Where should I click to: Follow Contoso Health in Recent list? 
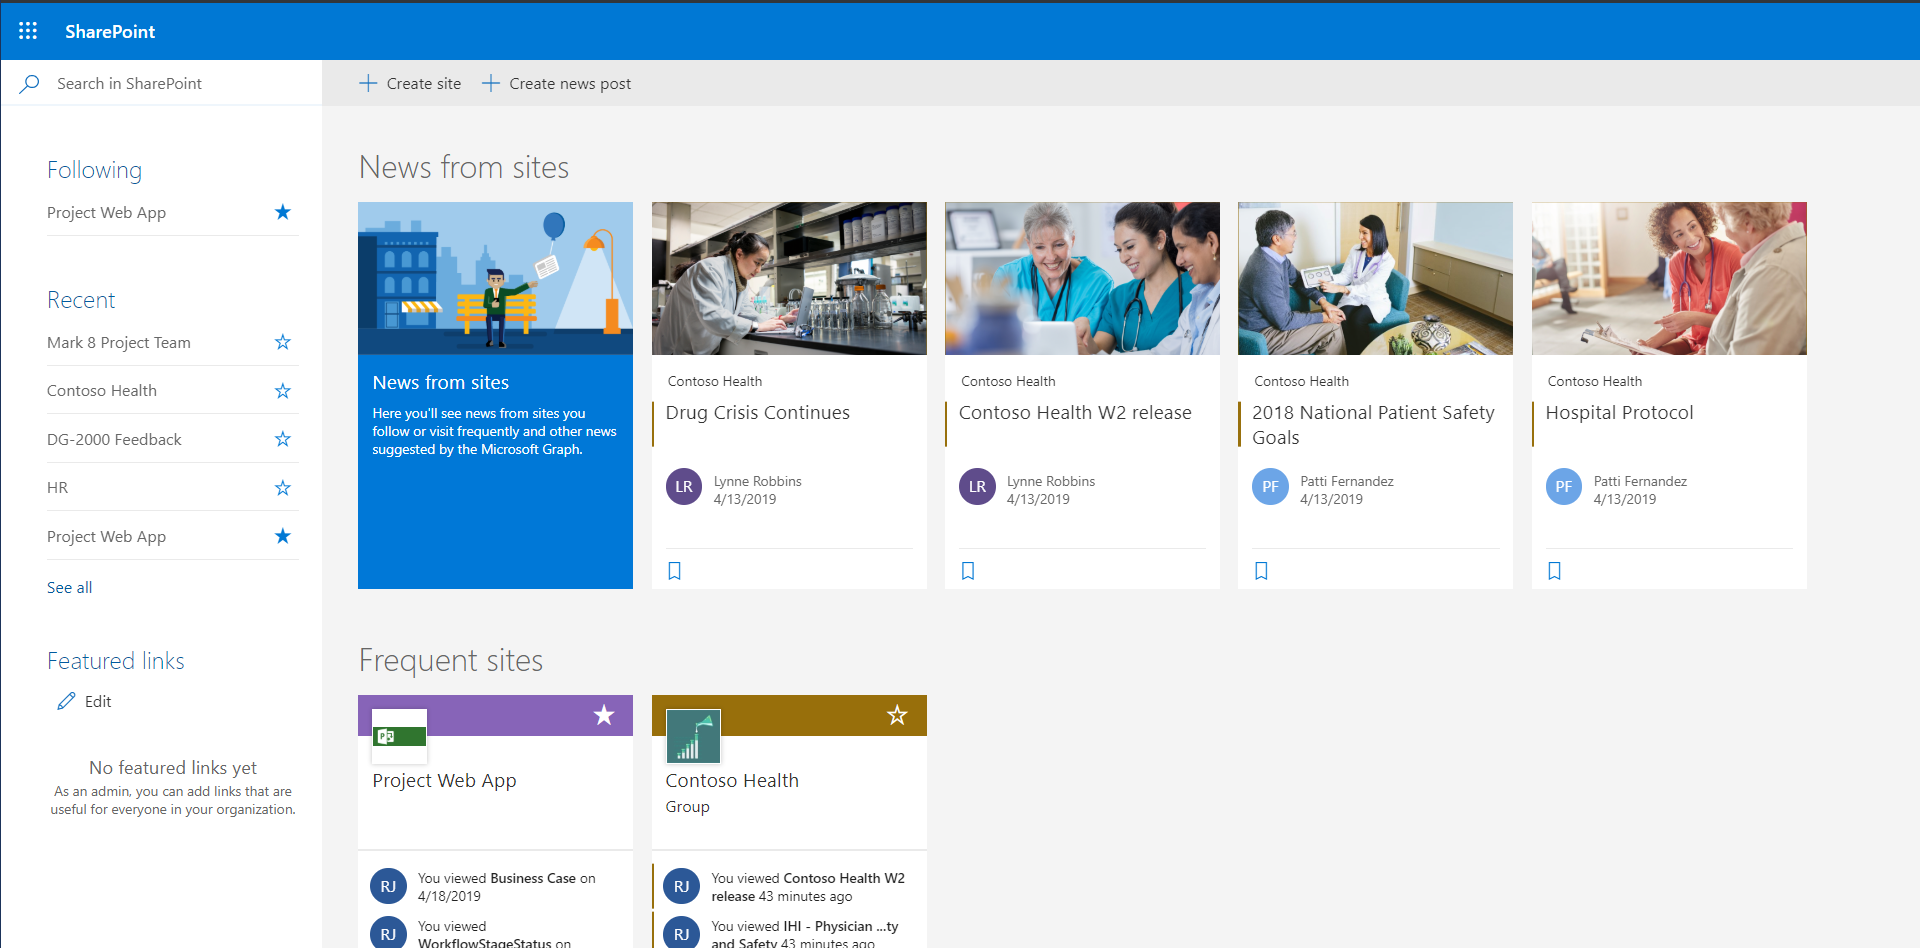283,391
